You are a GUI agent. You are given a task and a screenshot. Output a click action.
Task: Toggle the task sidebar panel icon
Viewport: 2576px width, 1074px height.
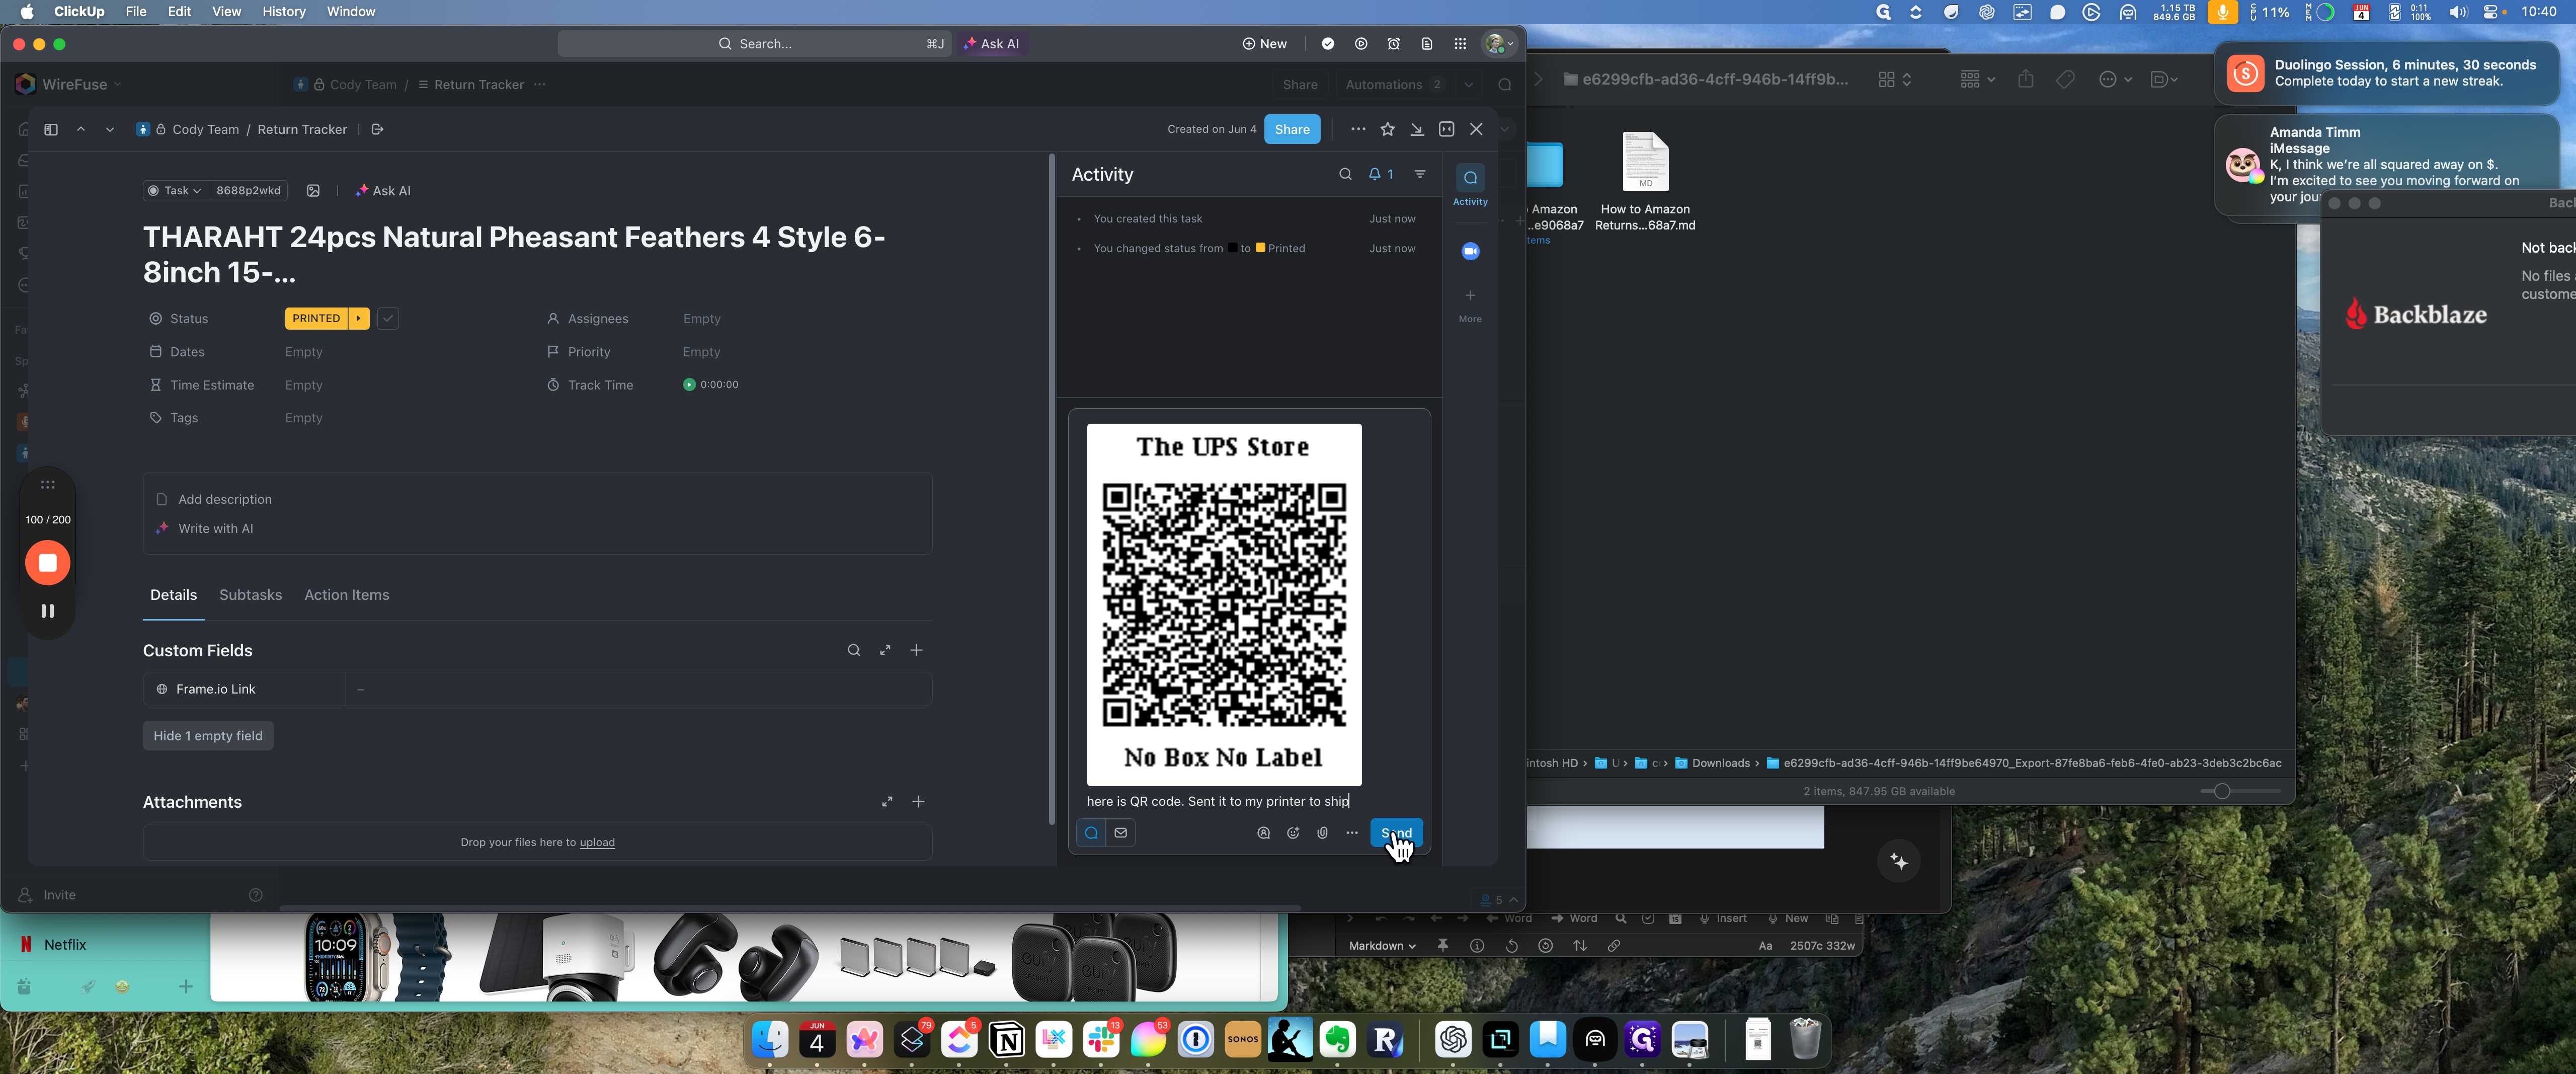point(51,129)
